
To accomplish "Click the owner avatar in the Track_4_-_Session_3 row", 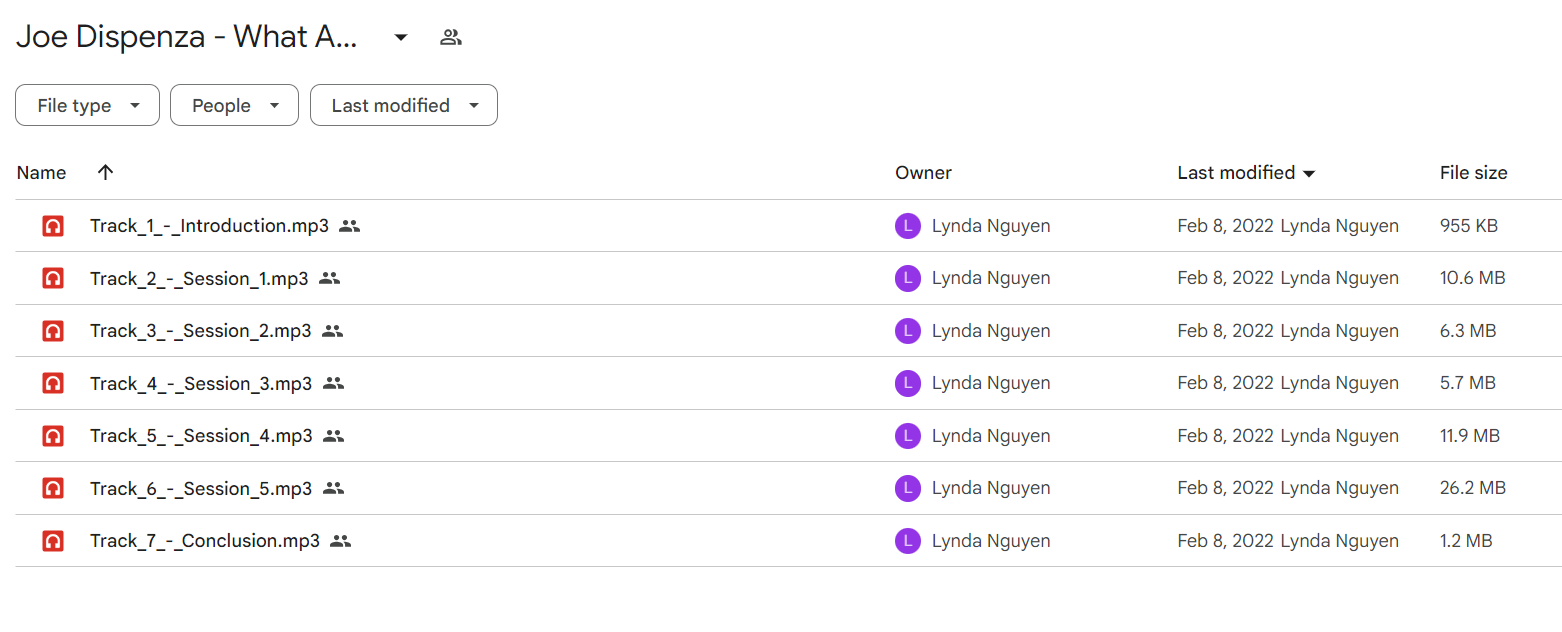I will pos(907,383).
